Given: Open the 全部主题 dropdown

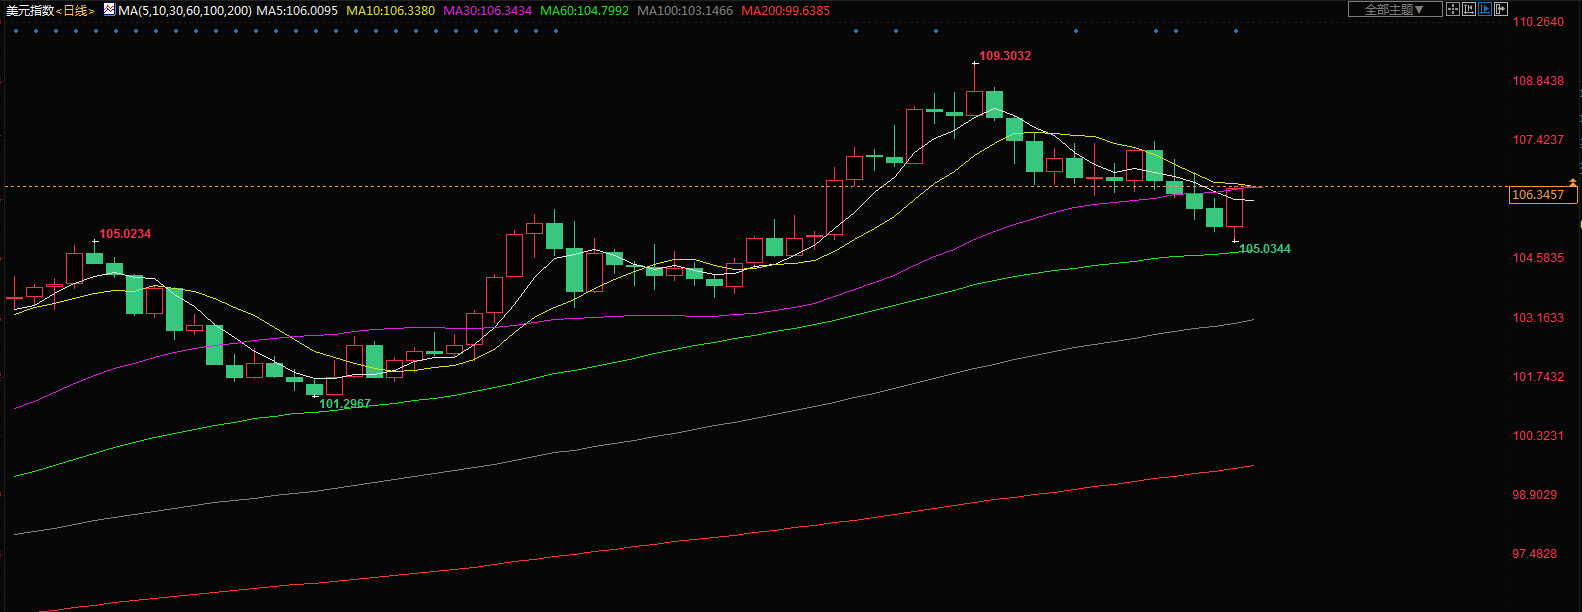Looking at the screenshot, I should point(1395,9).
